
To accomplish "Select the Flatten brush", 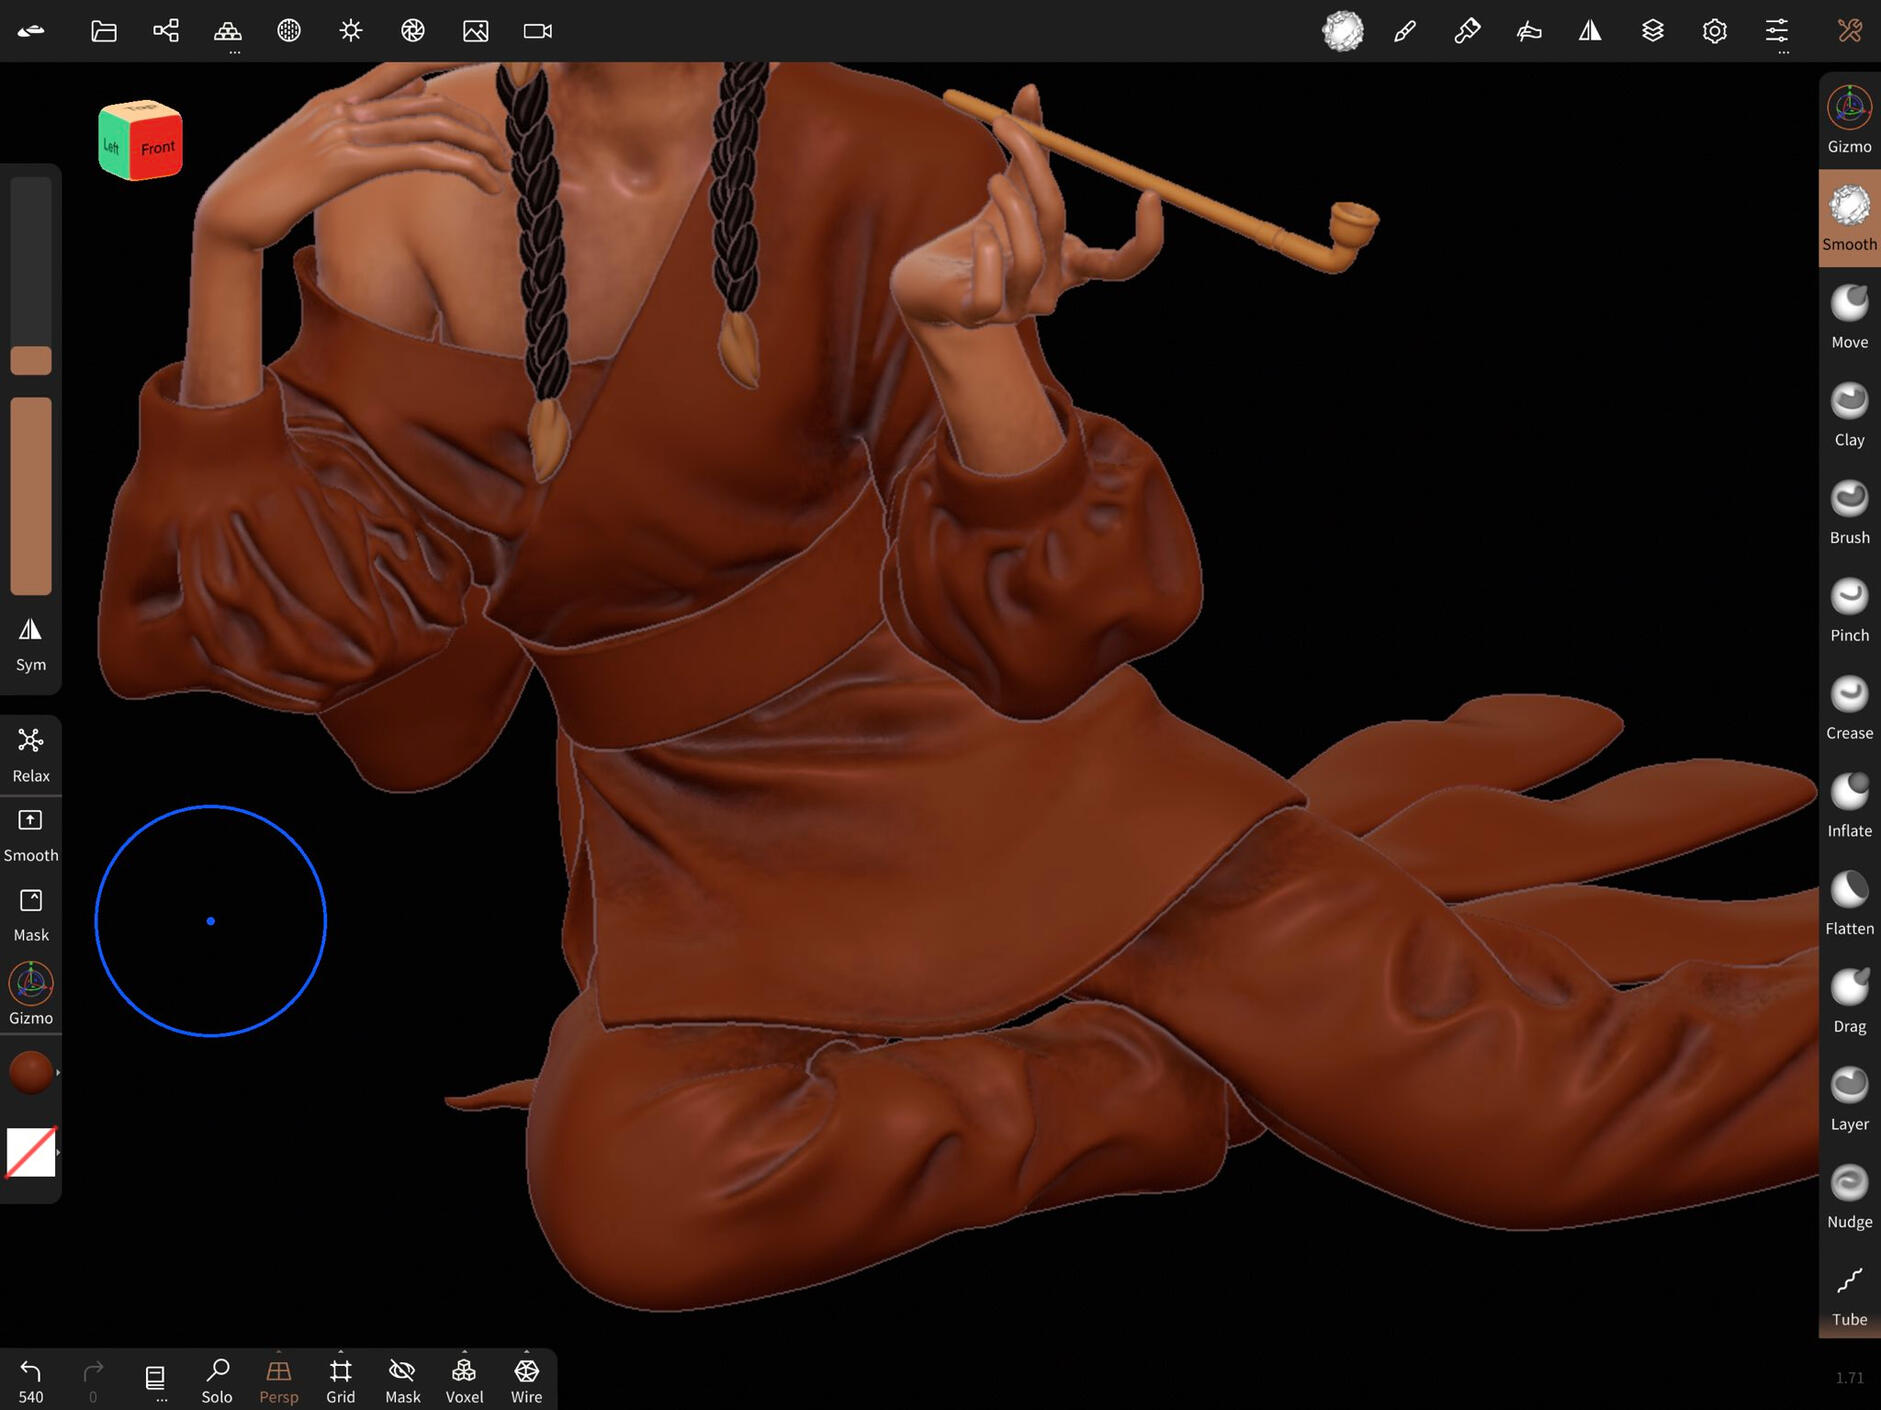I will coord(1848,903).
